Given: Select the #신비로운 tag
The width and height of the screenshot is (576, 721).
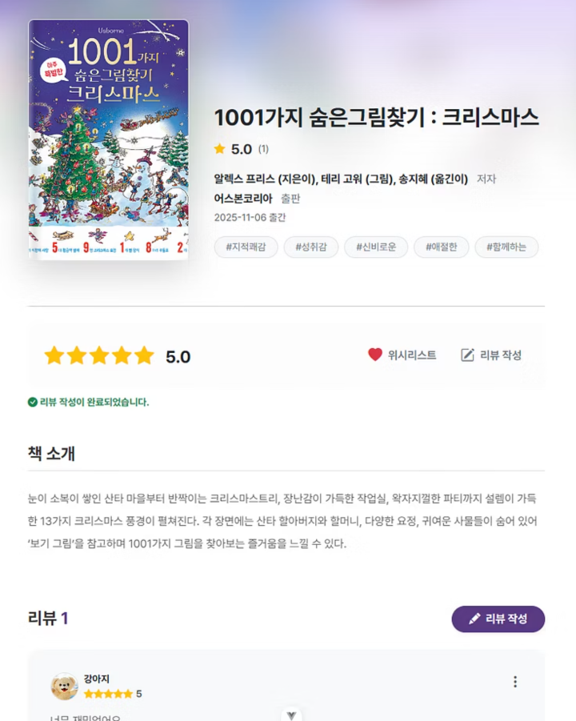Looking at the screenshot, I should click(376, 247).
